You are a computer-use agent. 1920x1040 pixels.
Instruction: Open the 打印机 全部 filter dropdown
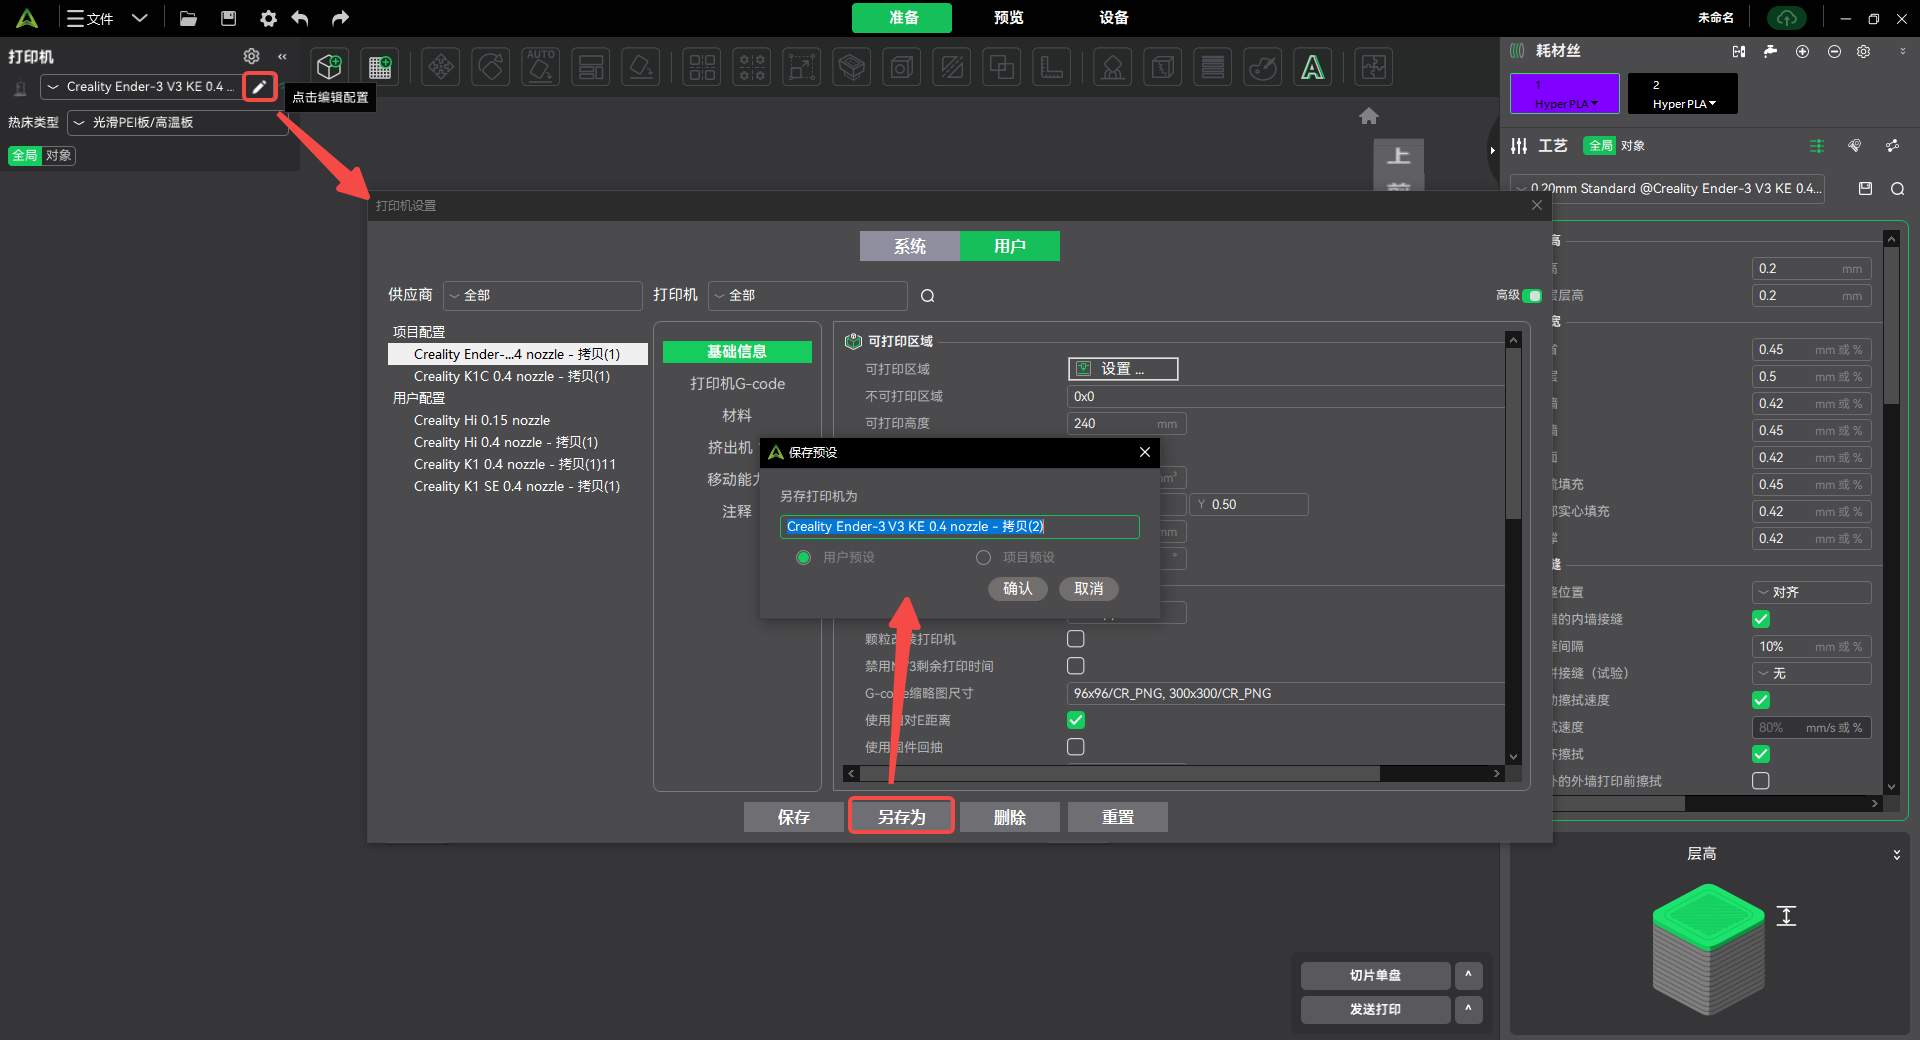(808, 296)
